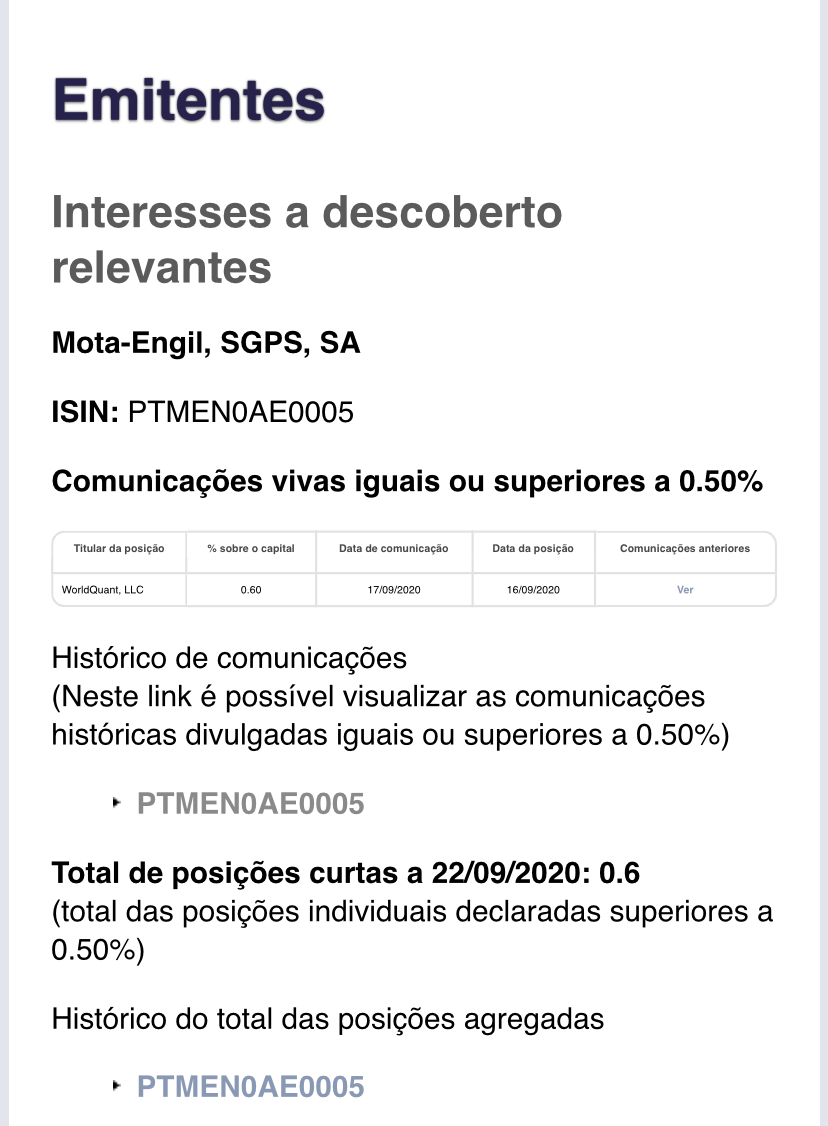The image size is (828, 1126).
Task: Open gray PTMEN0AE0005 link under Histórico de comunicações
Action: 250,804
